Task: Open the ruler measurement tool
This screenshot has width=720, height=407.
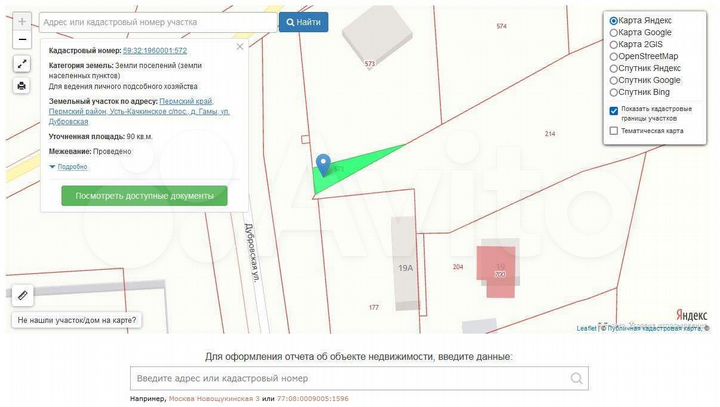Action: click(22, 295)
